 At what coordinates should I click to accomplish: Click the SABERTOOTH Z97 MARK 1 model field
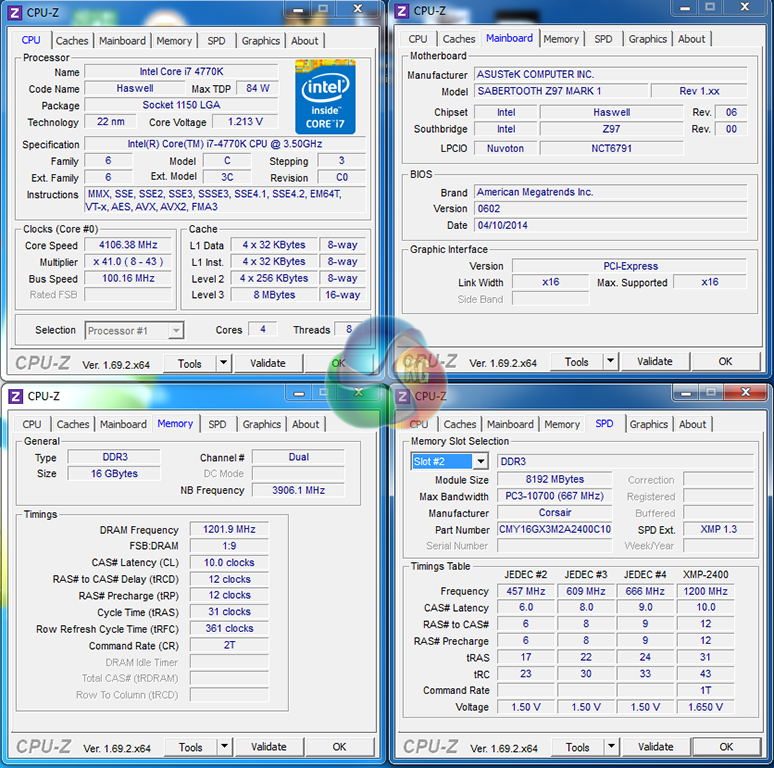[561, 91]
